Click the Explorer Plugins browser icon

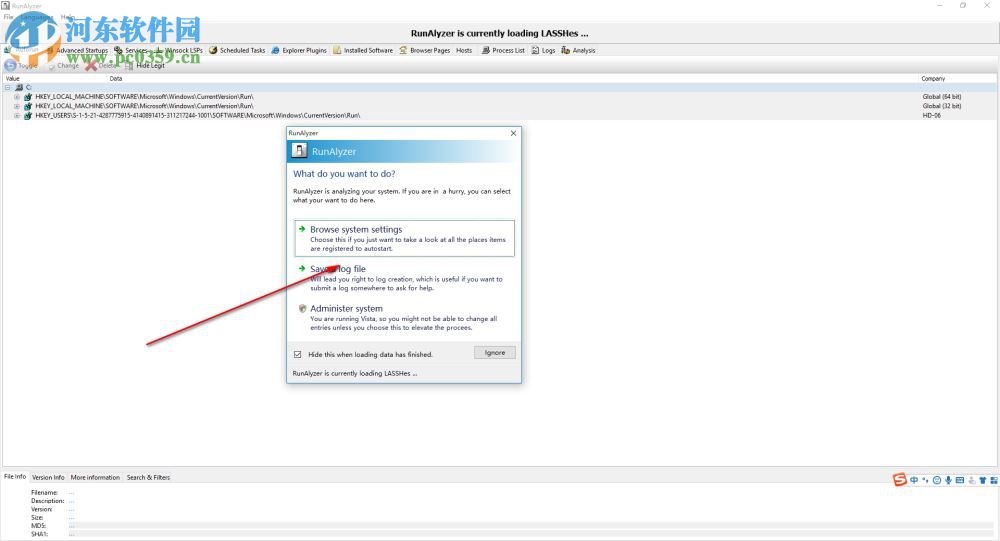click(x=276, y=50)
